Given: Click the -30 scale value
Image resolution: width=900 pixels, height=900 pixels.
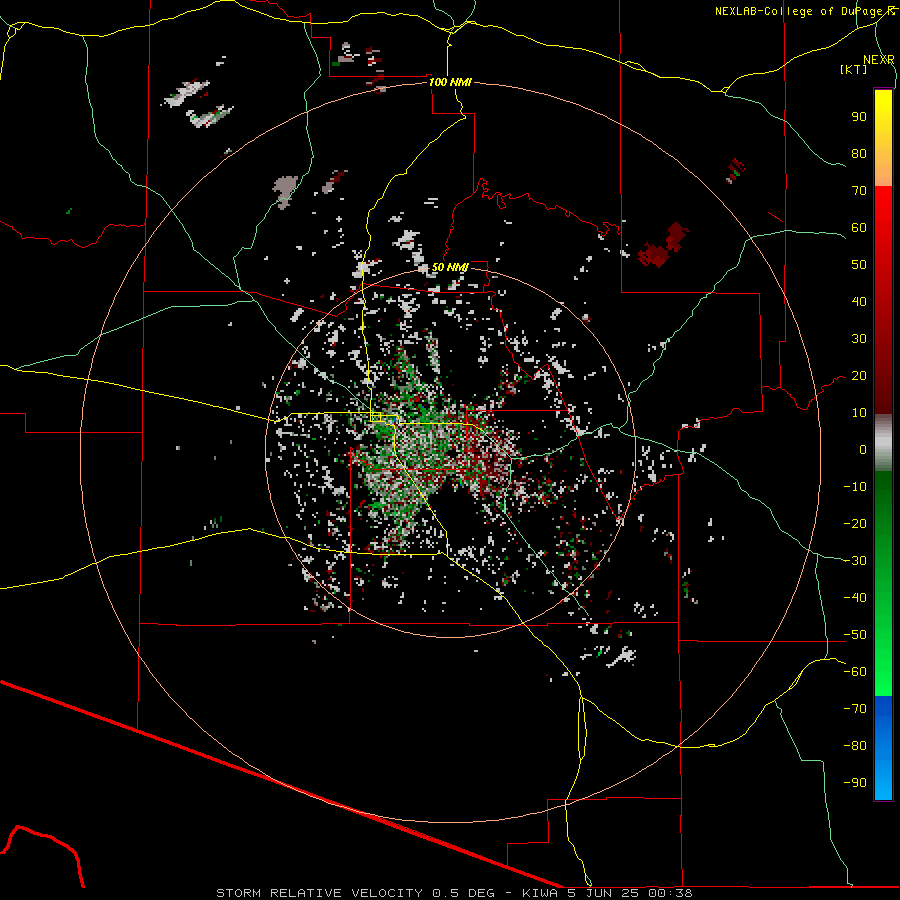Looking at the screenshot, I should (x=855, y=561).
